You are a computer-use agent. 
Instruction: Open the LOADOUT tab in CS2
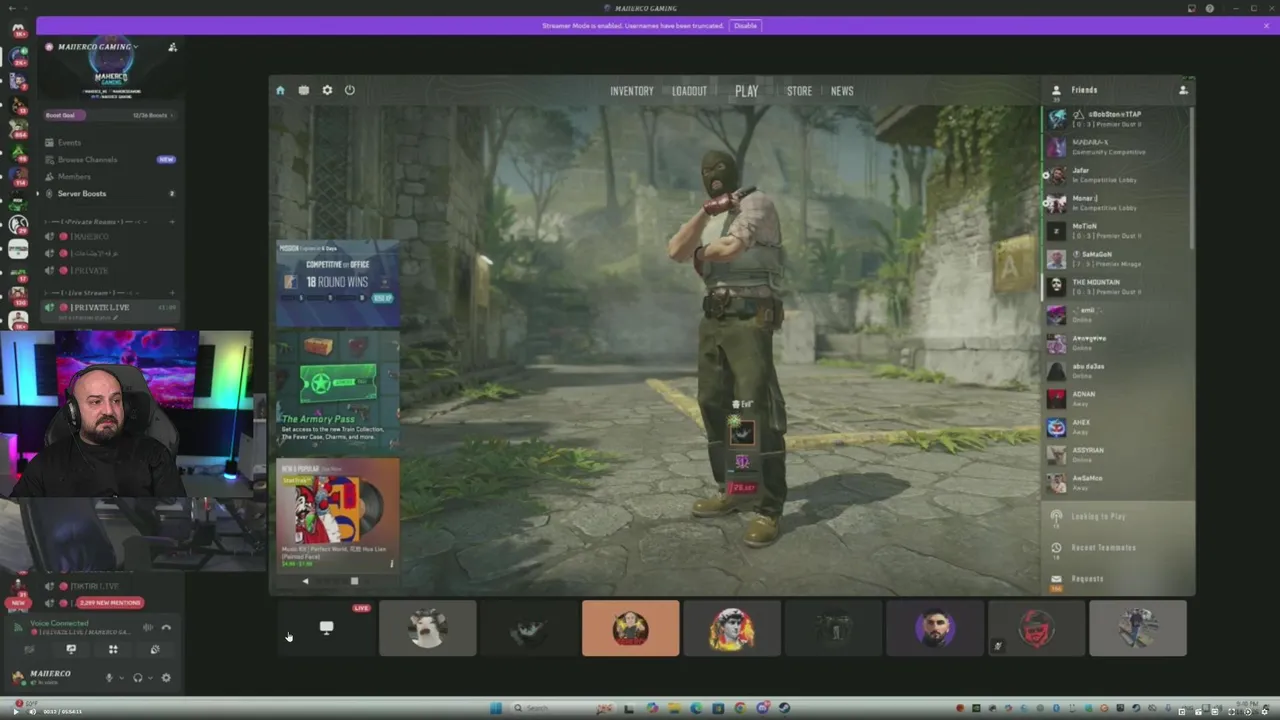tap(689, 91)
